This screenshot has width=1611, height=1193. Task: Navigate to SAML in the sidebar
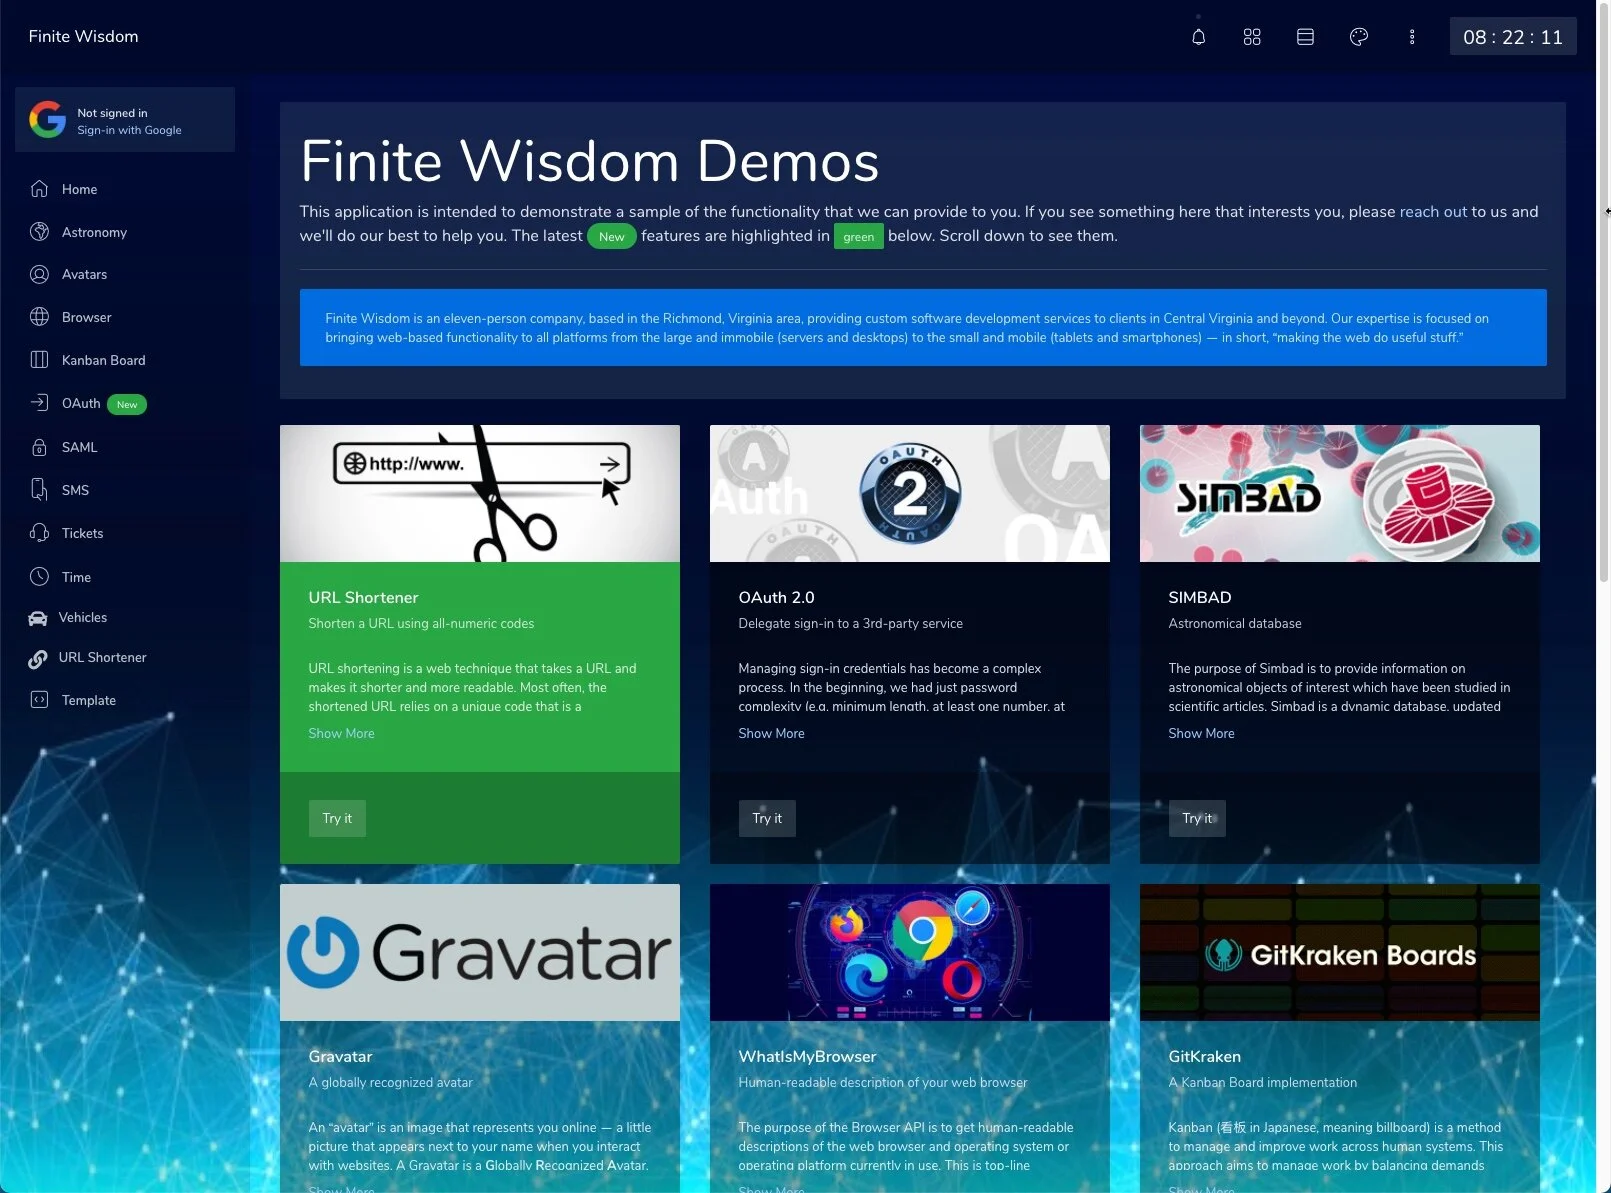[x=125, y=447]
